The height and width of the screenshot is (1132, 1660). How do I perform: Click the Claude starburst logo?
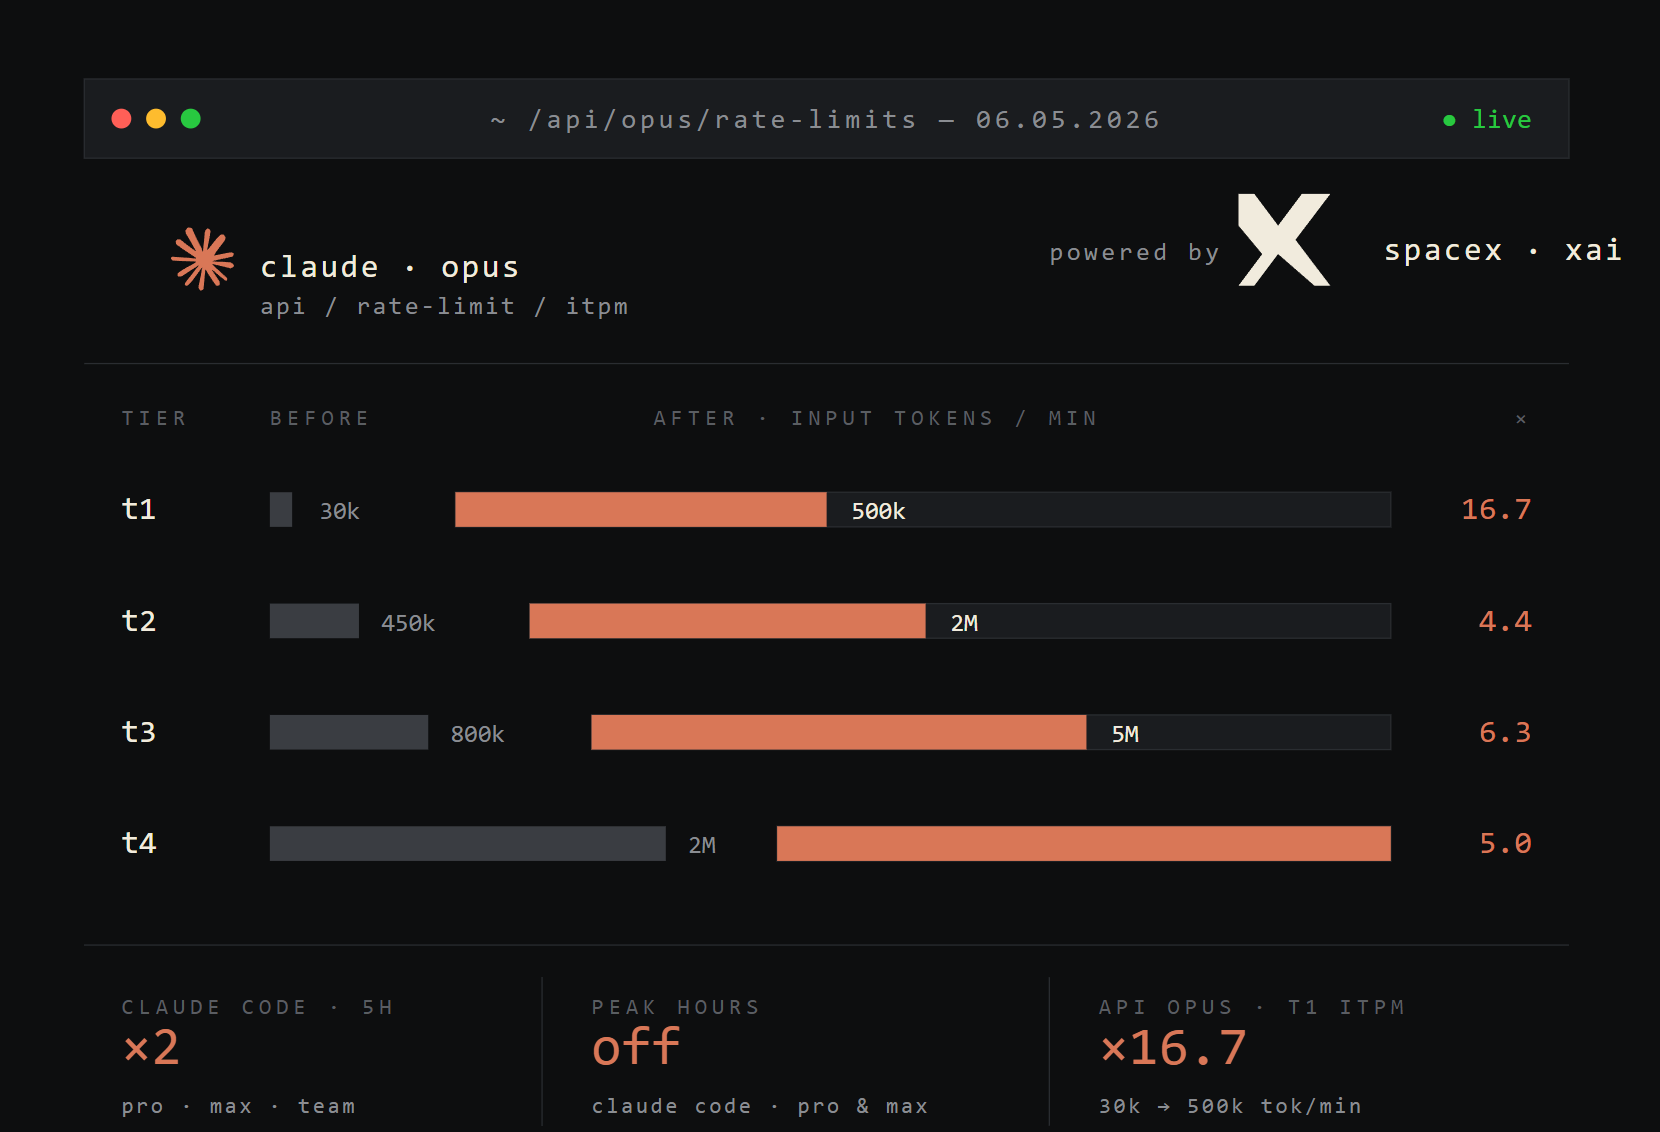(203, 259)
